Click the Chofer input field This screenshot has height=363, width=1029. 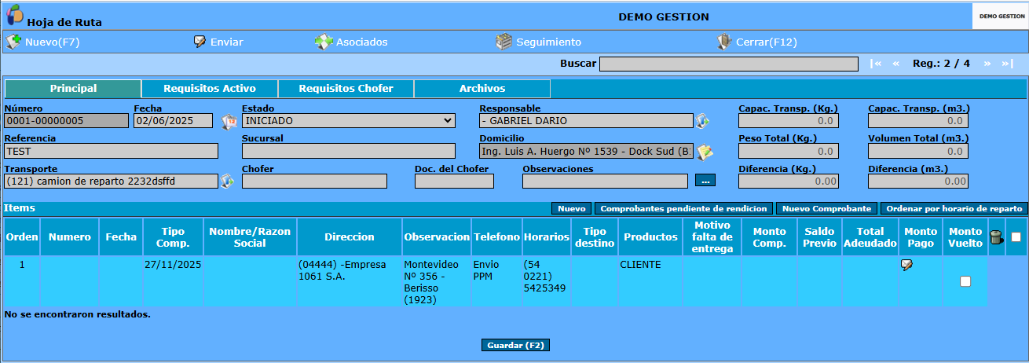[314, 181]
